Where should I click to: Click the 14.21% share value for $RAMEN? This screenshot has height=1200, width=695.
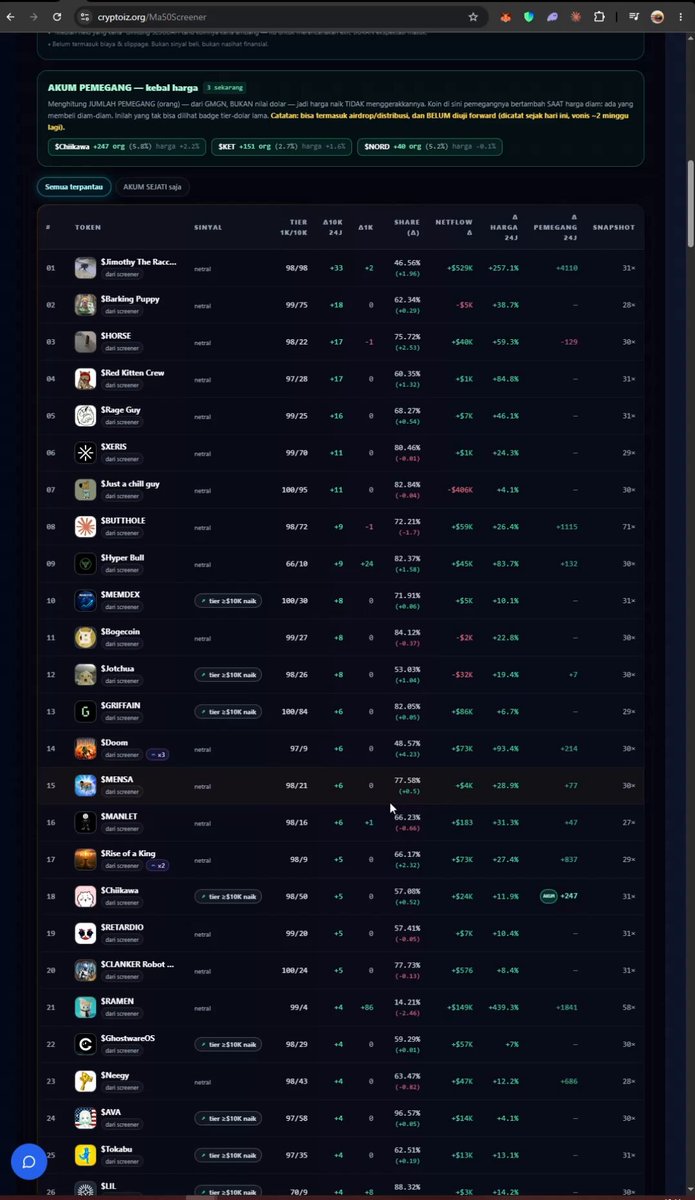pyautogui.click(x=407, y=1003)
